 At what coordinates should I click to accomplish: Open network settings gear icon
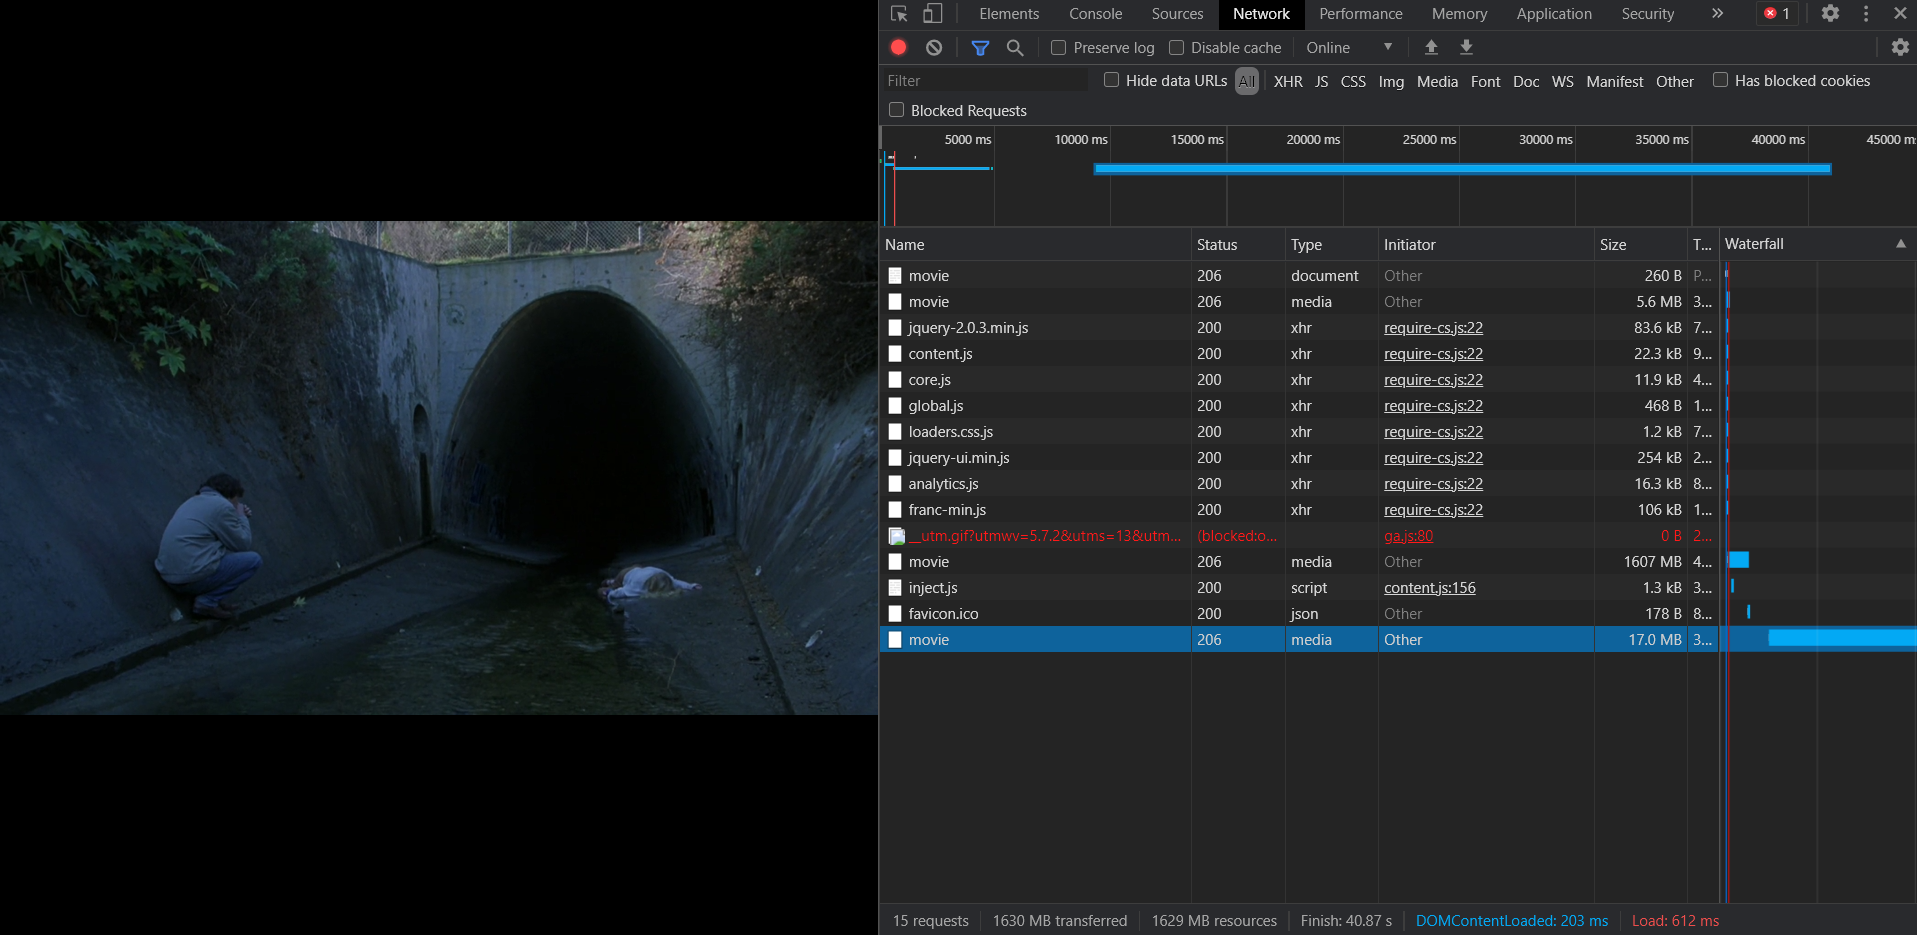tap(1900, 47)
